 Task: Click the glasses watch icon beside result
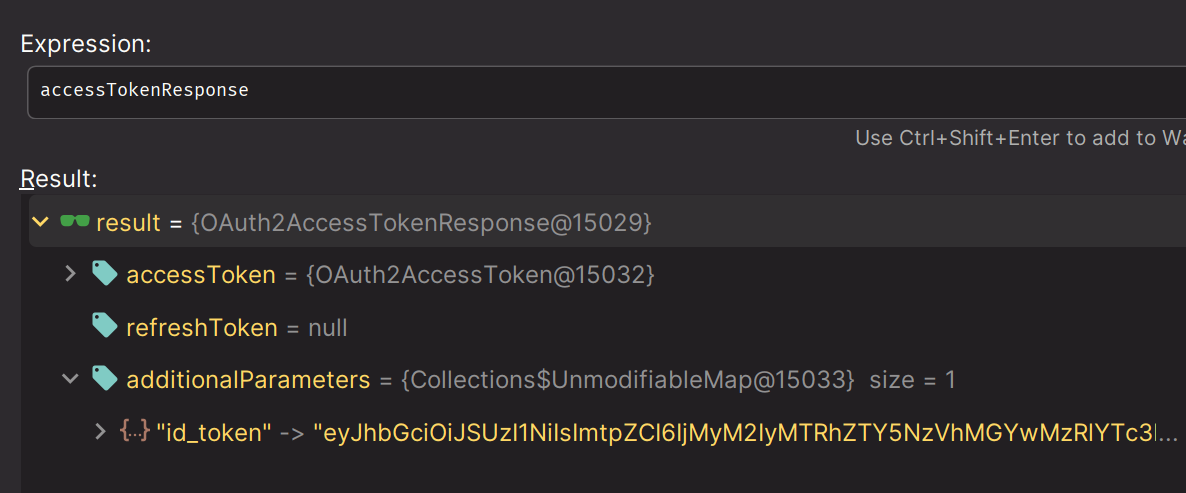tap(75, 222)
